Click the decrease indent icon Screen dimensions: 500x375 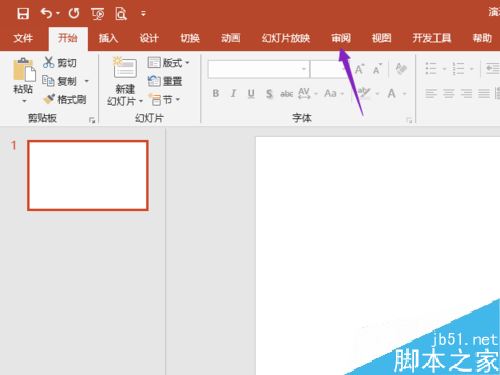[492, 69]
